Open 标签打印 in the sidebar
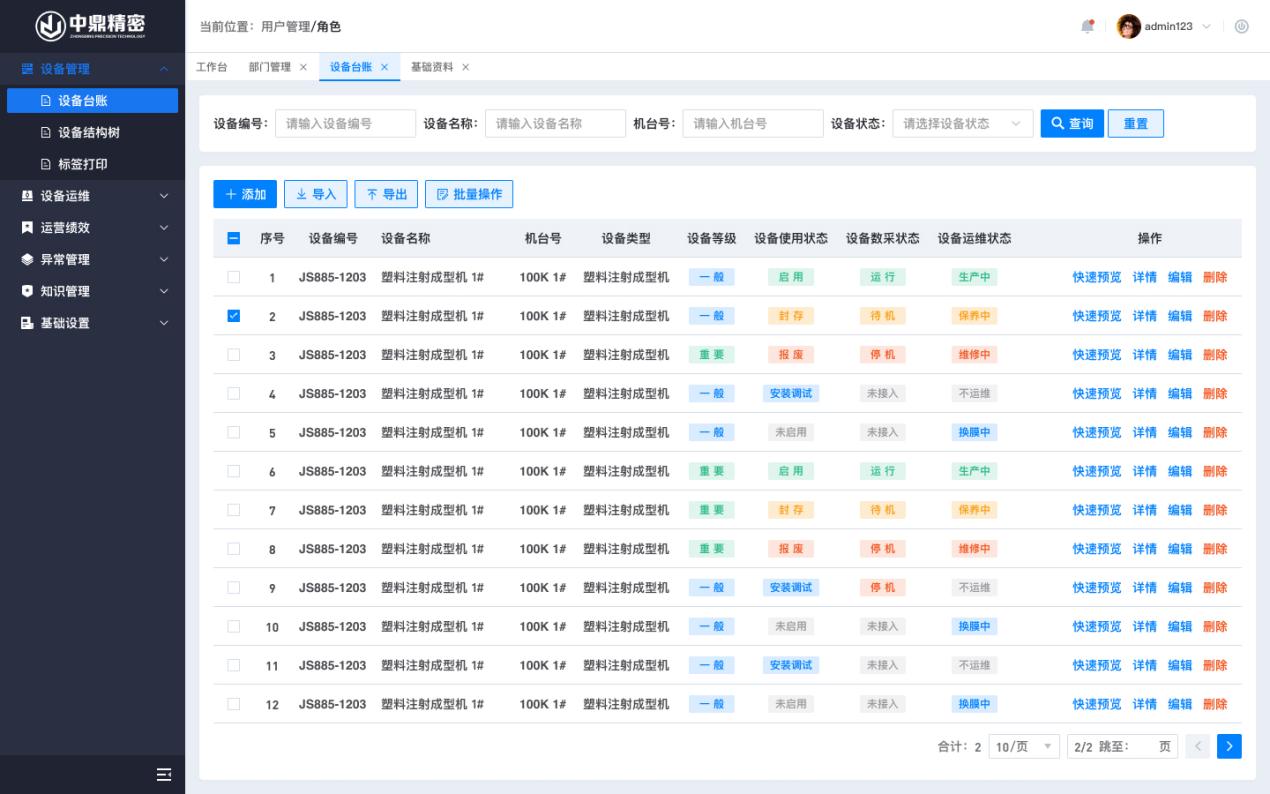The image size is (1270, 794). point(82,164)
